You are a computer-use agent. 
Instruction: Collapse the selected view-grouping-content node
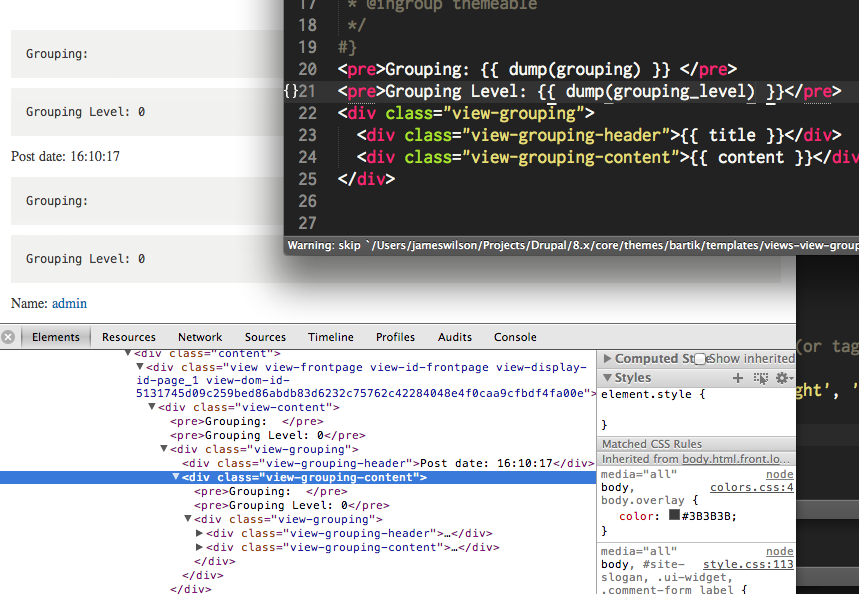click(x=176, y=477)
